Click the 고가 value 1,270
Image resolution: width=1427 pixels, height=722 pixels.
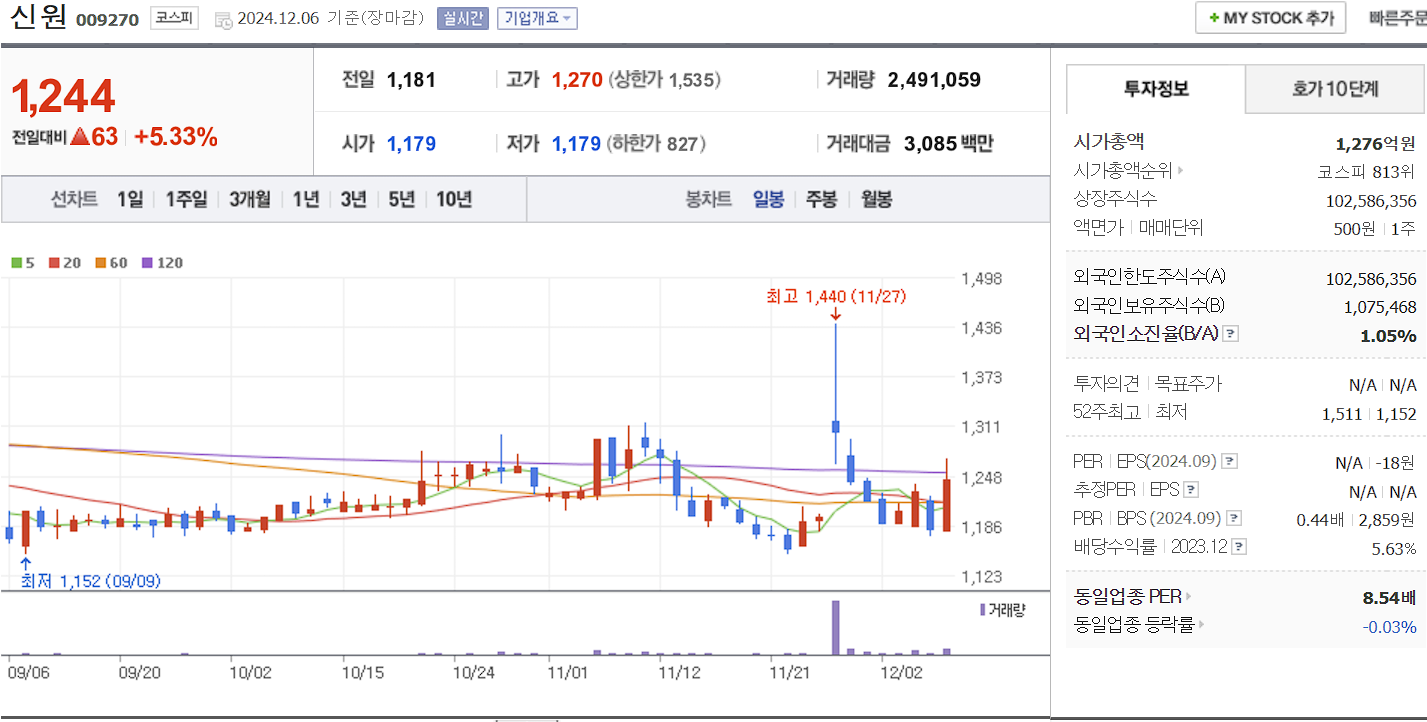click(577, 80)
